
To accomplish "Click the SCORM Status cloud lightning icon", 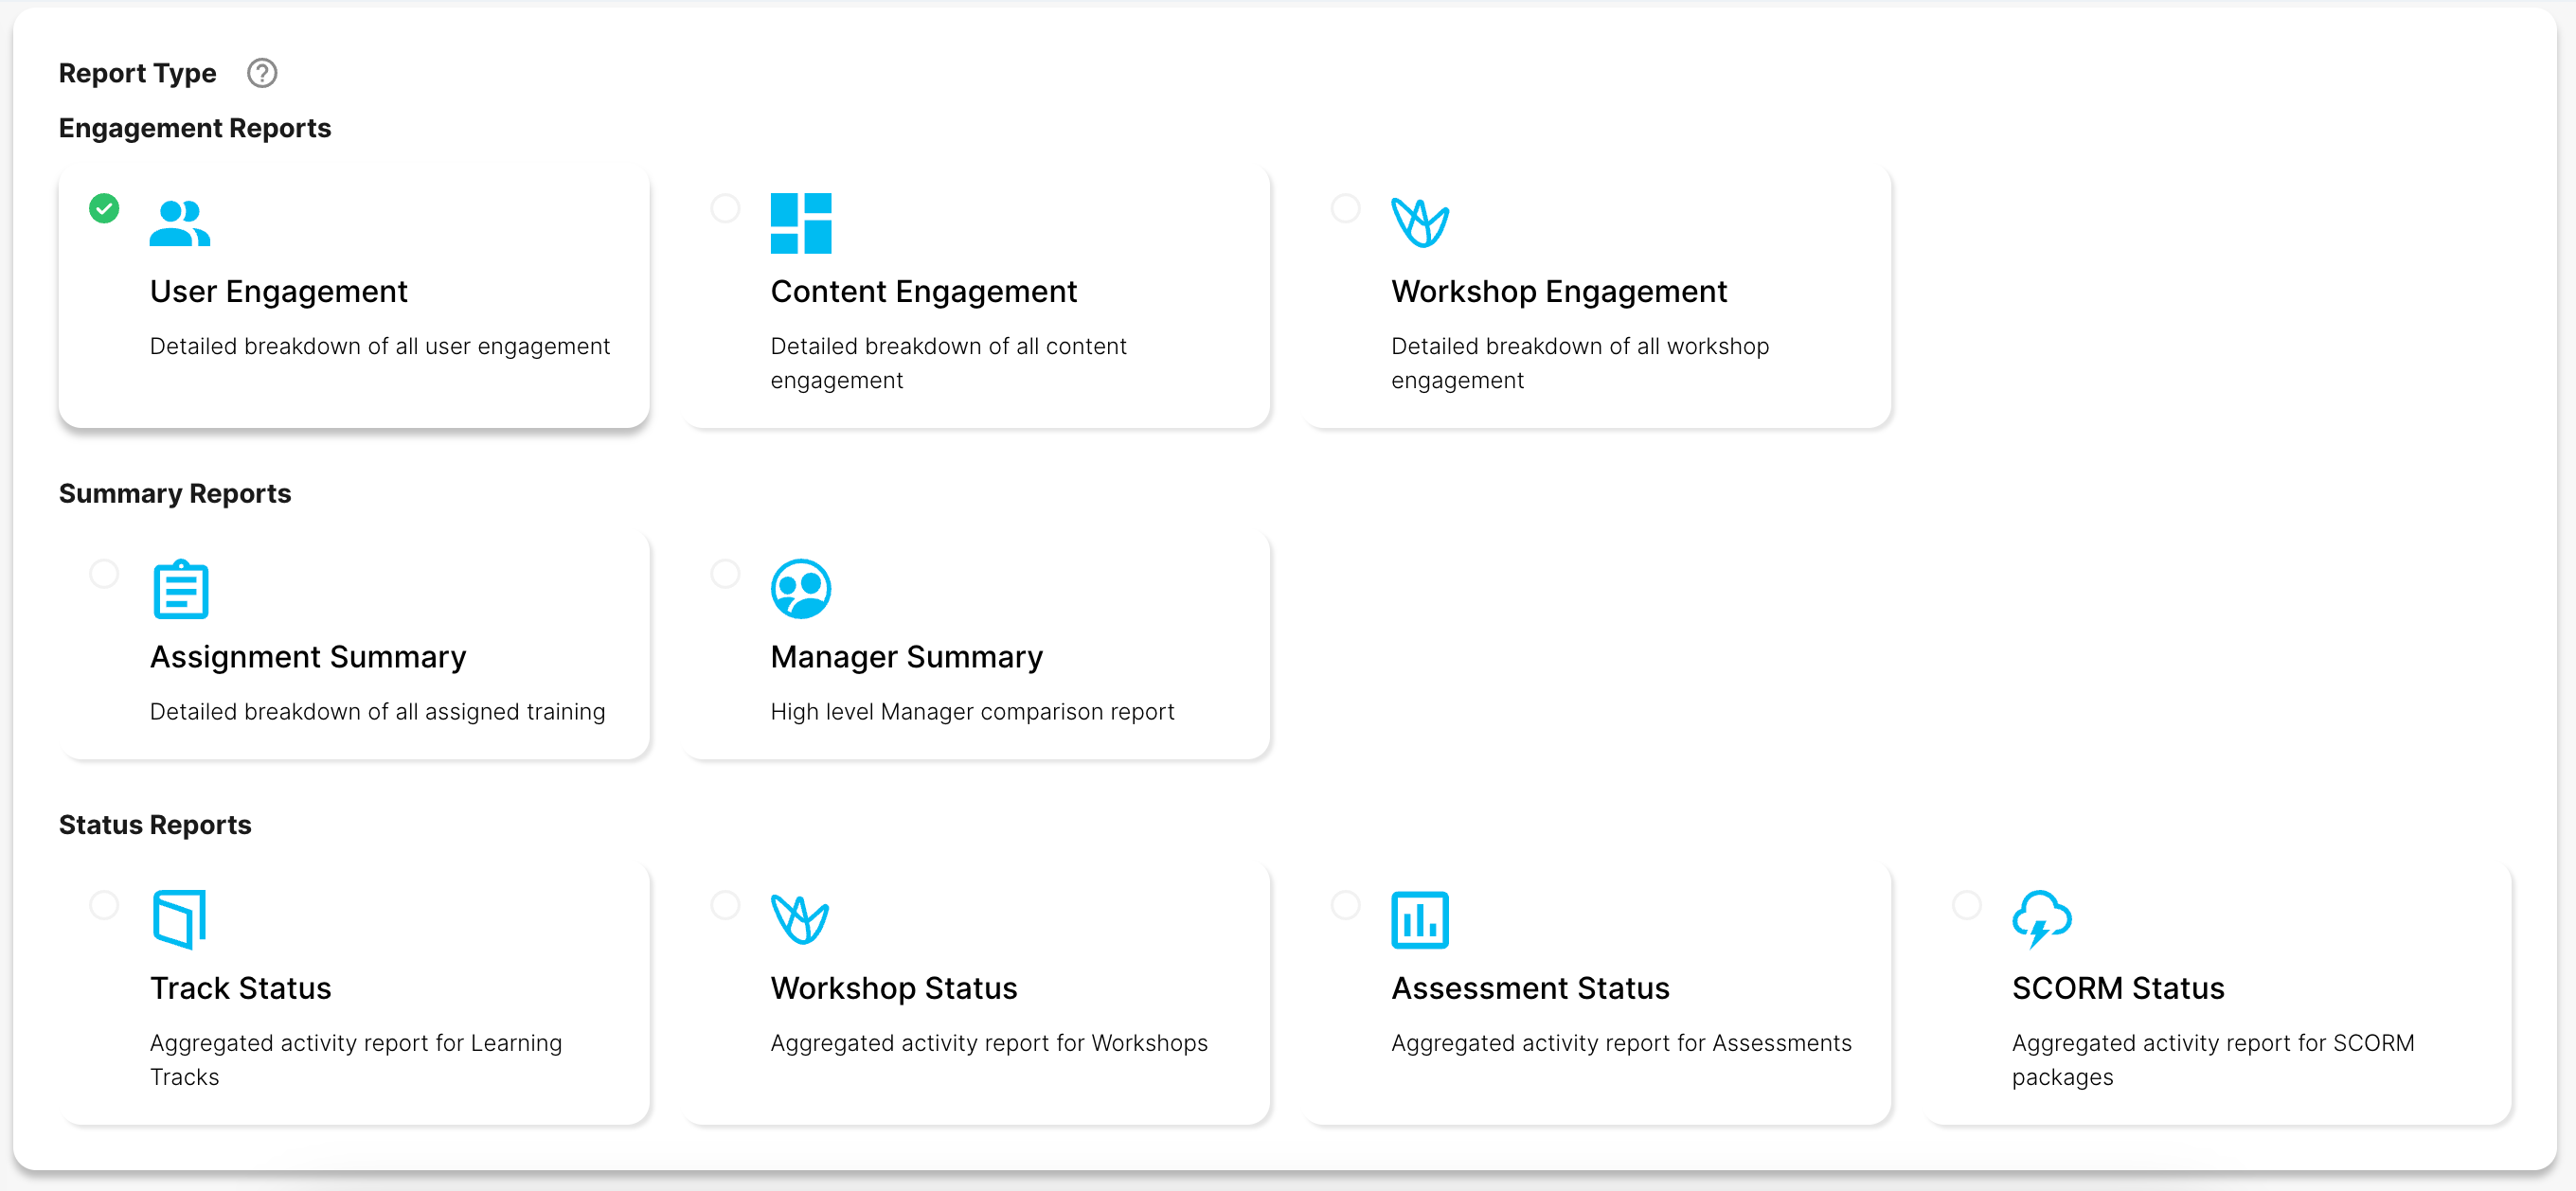I will coord(2041,919).
